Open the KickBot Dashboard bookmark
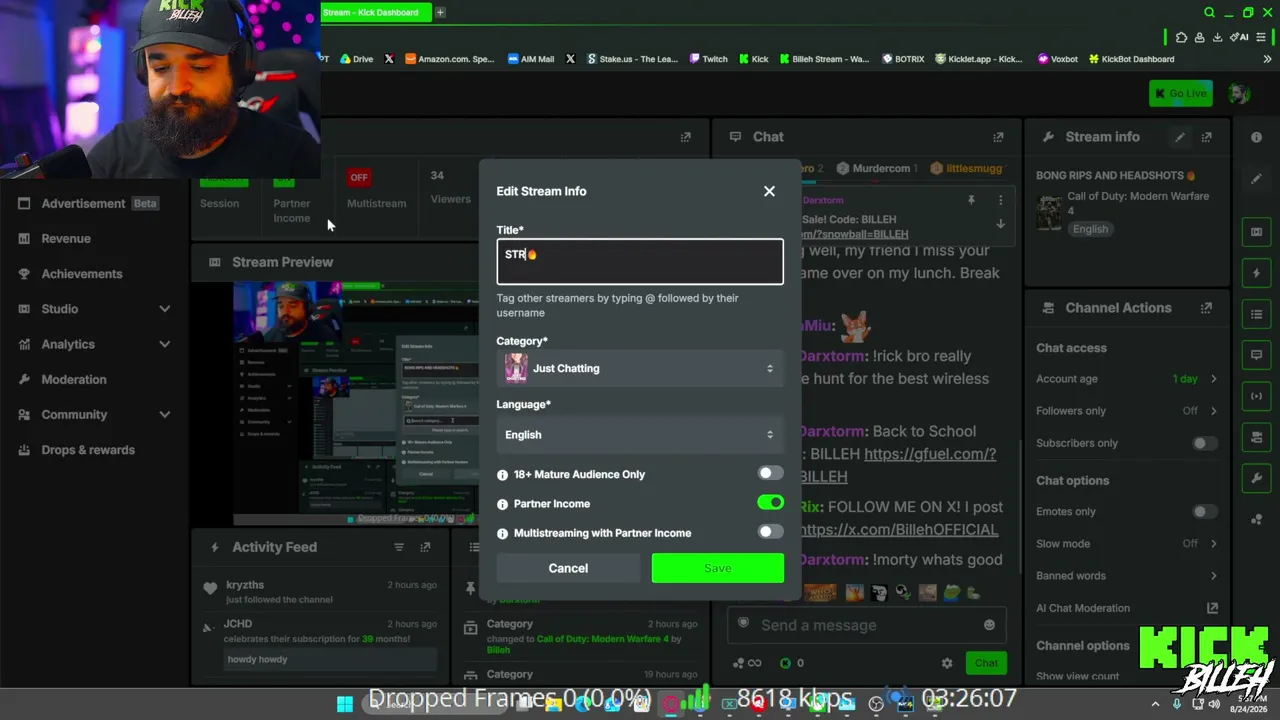 coord(1131,59)
